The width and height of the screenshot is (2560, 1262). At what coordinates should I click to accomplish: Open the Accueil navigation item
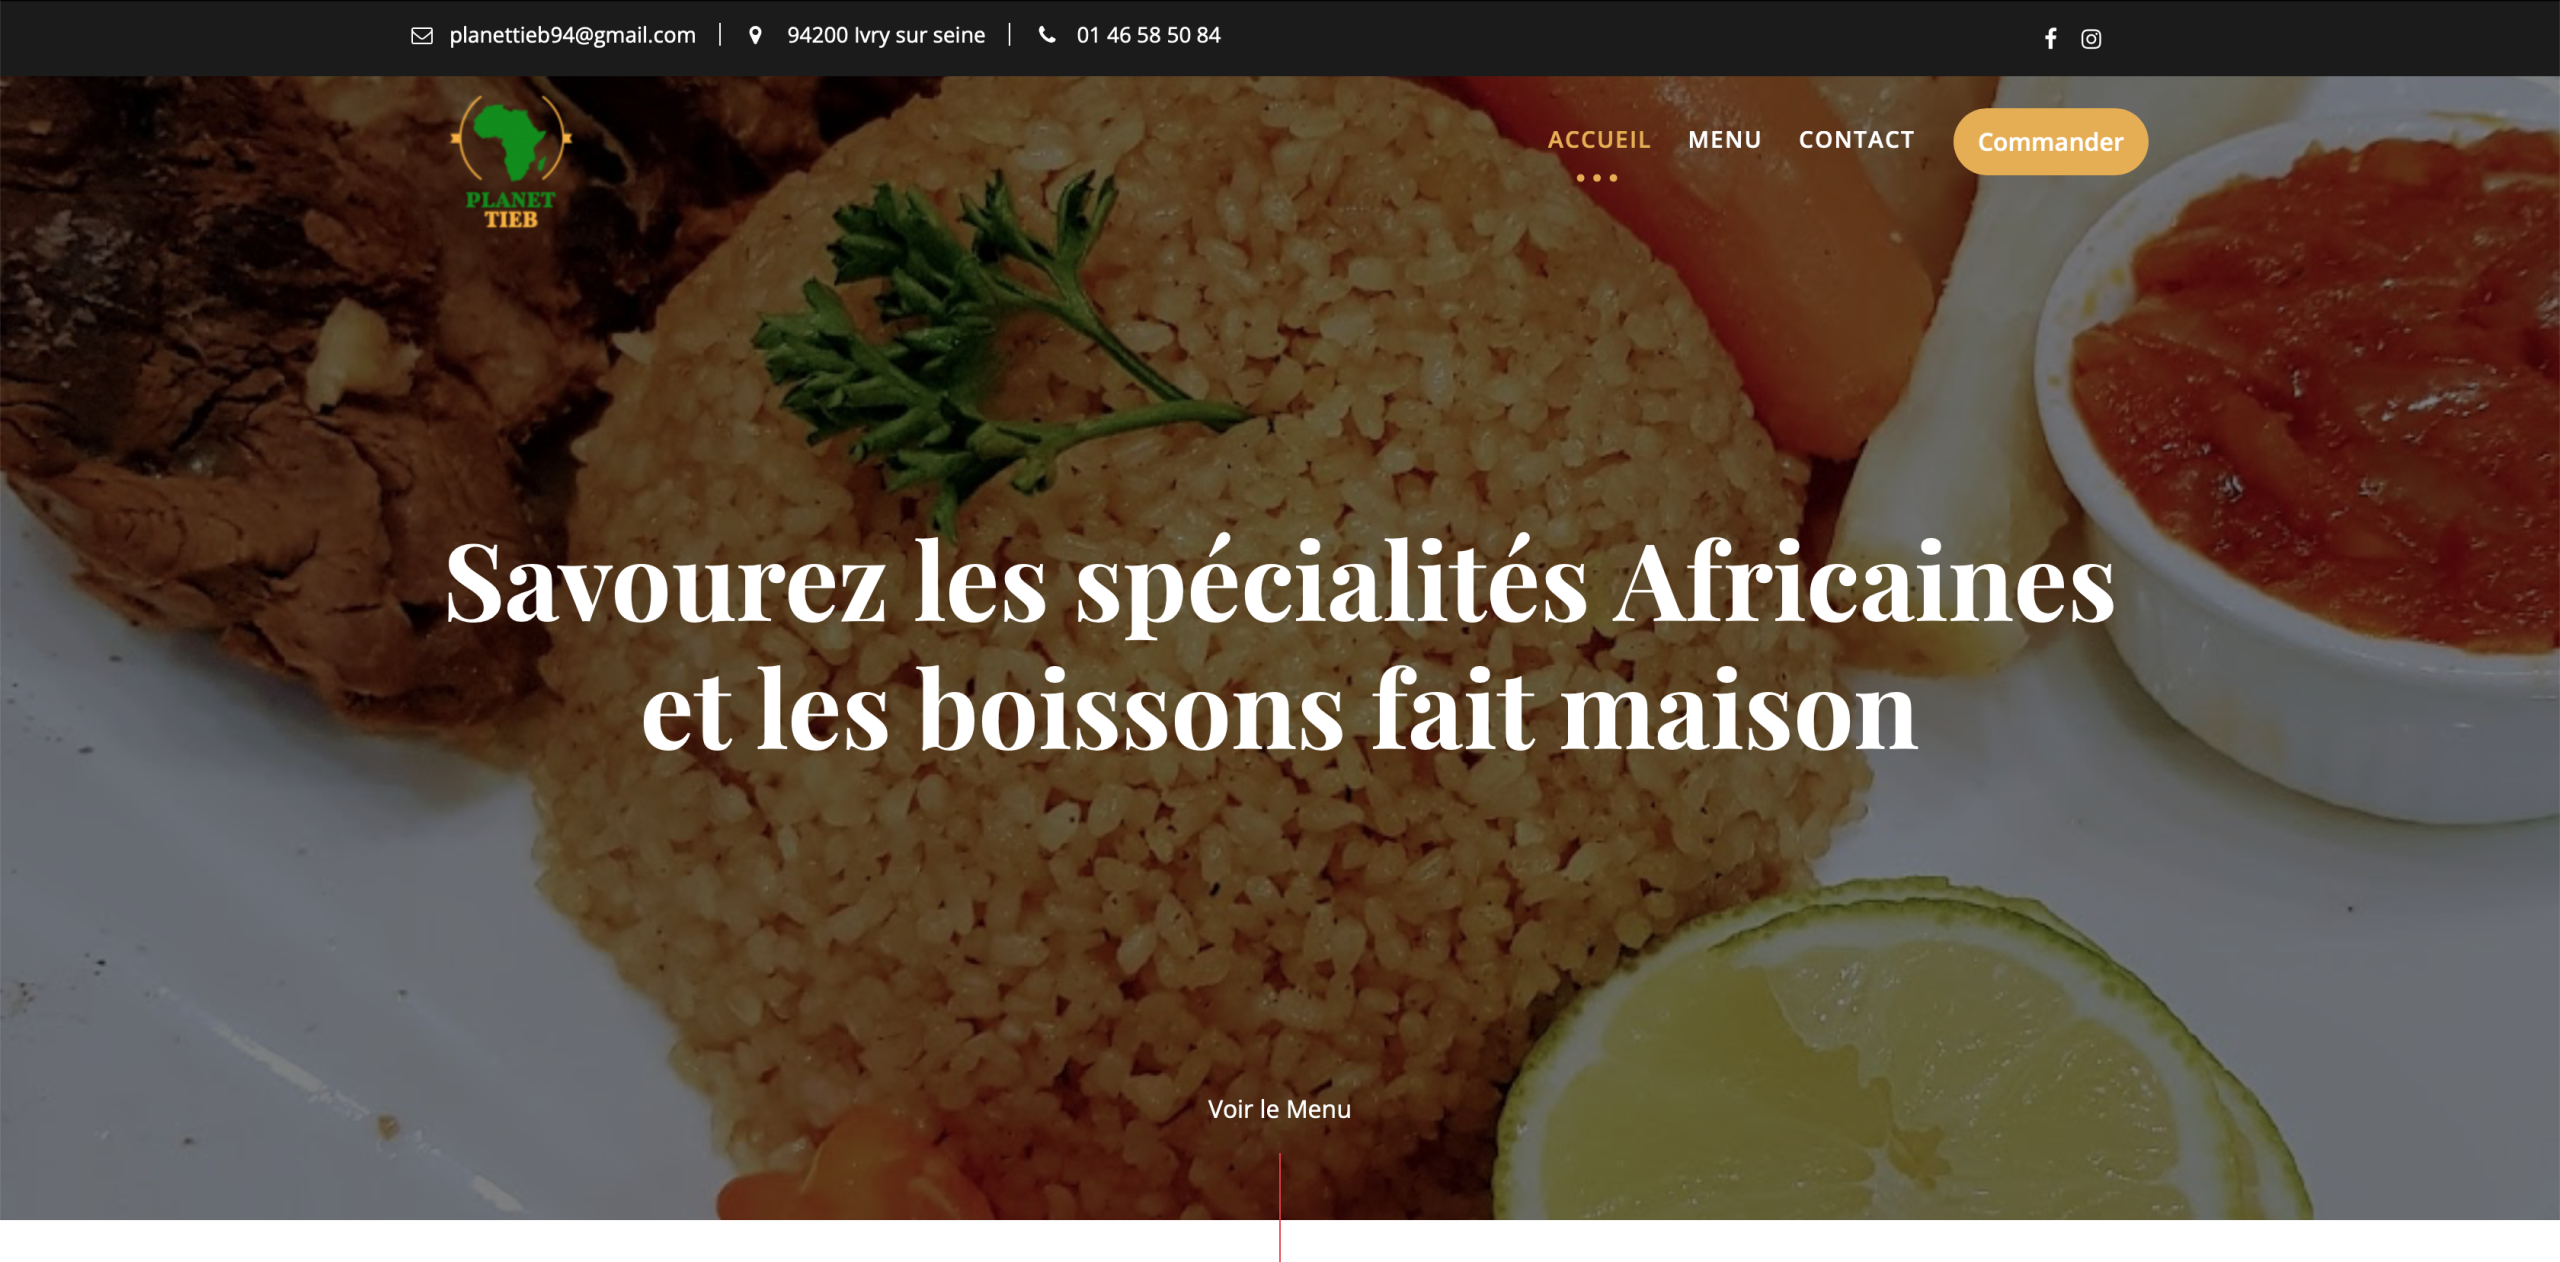click(x=1599, y=140)
